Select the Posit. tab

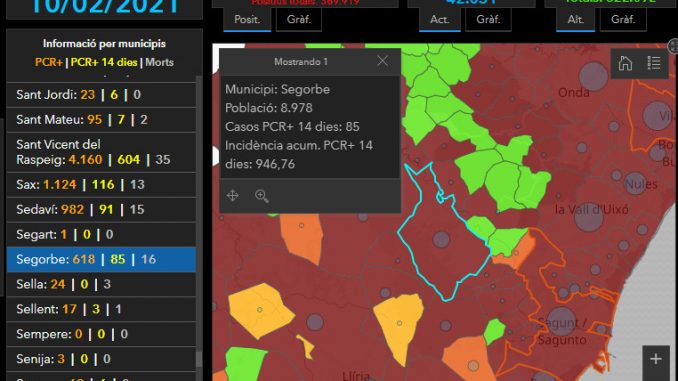pos(247,19)
